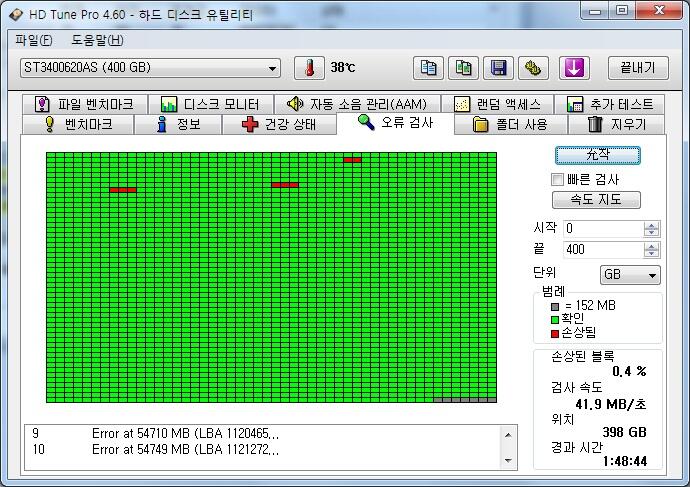This screenshot has height=487, width=690.
Task: Minimize the HD Tune Pro window
Action: coord(595,11)
